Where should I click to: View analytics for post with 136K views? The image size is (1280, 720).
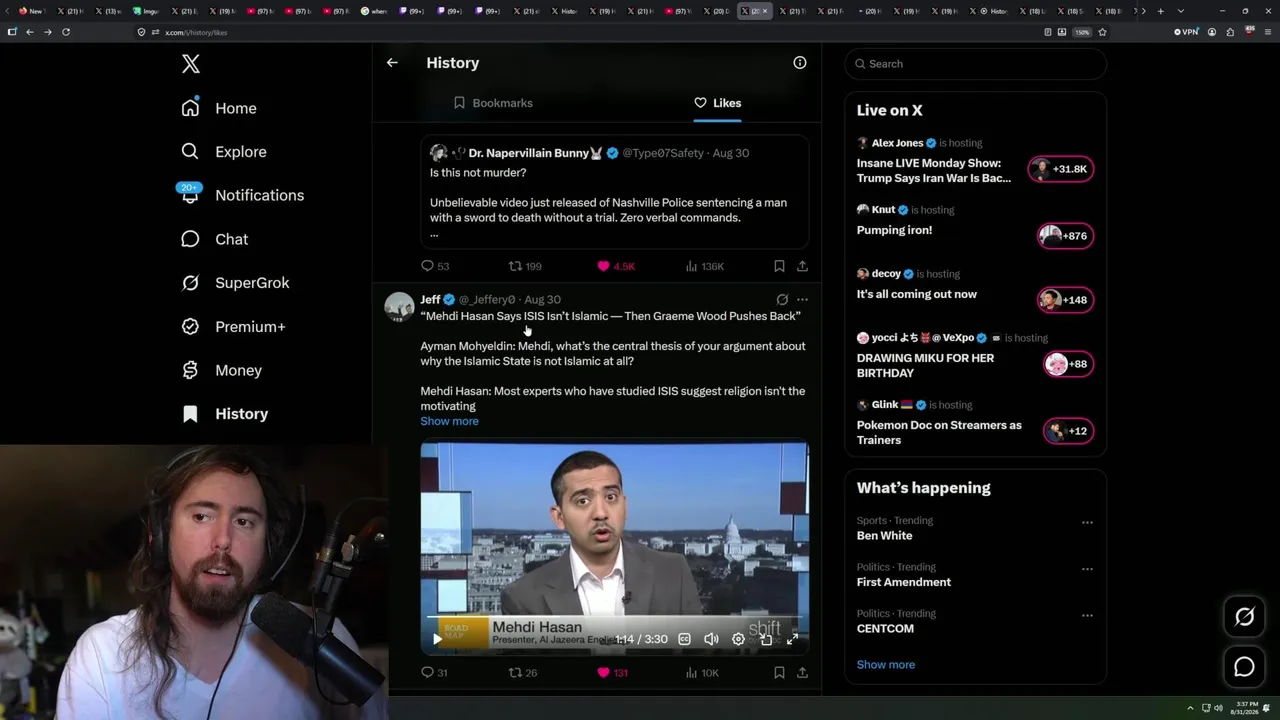pos(704,266)
